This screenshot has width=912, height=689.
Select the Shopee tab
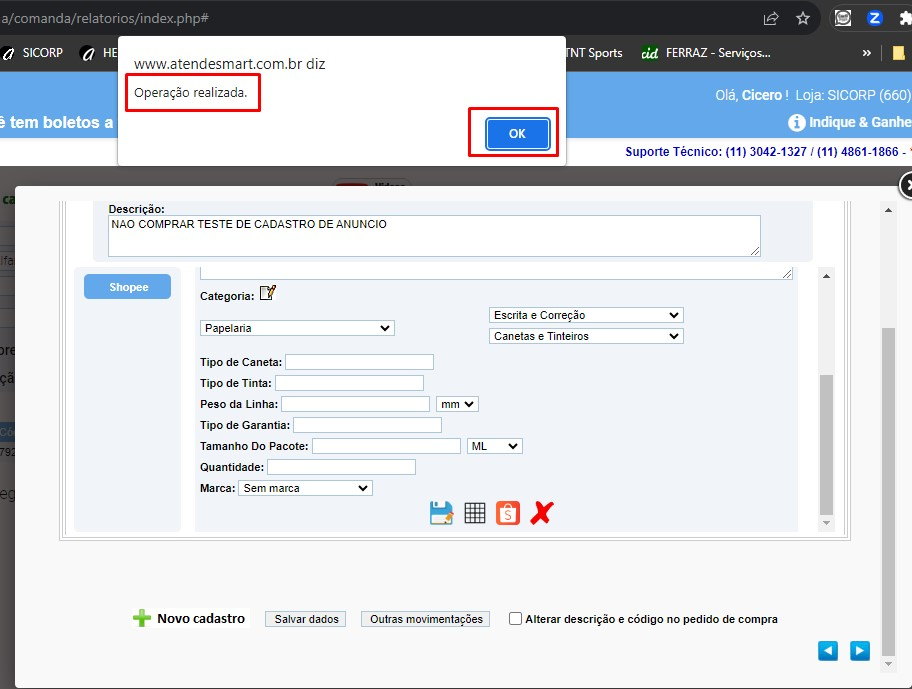click(127, 287)
